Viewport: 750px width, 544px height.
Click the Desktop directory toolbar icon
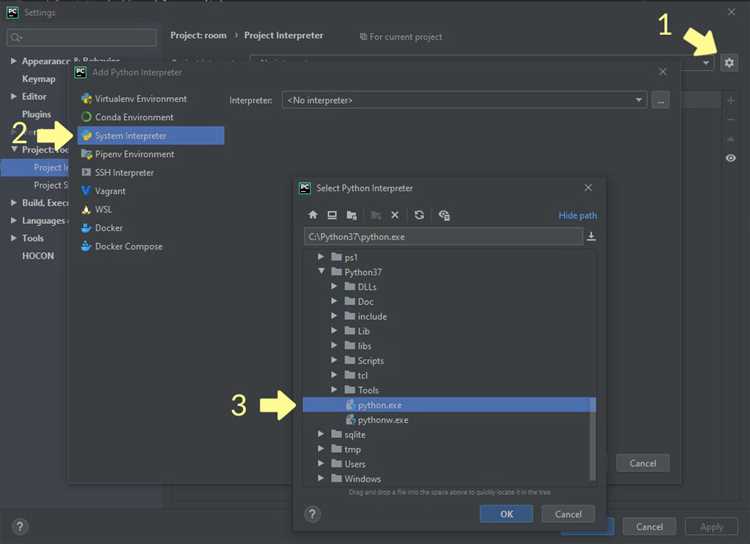click(x=332, y=215)
